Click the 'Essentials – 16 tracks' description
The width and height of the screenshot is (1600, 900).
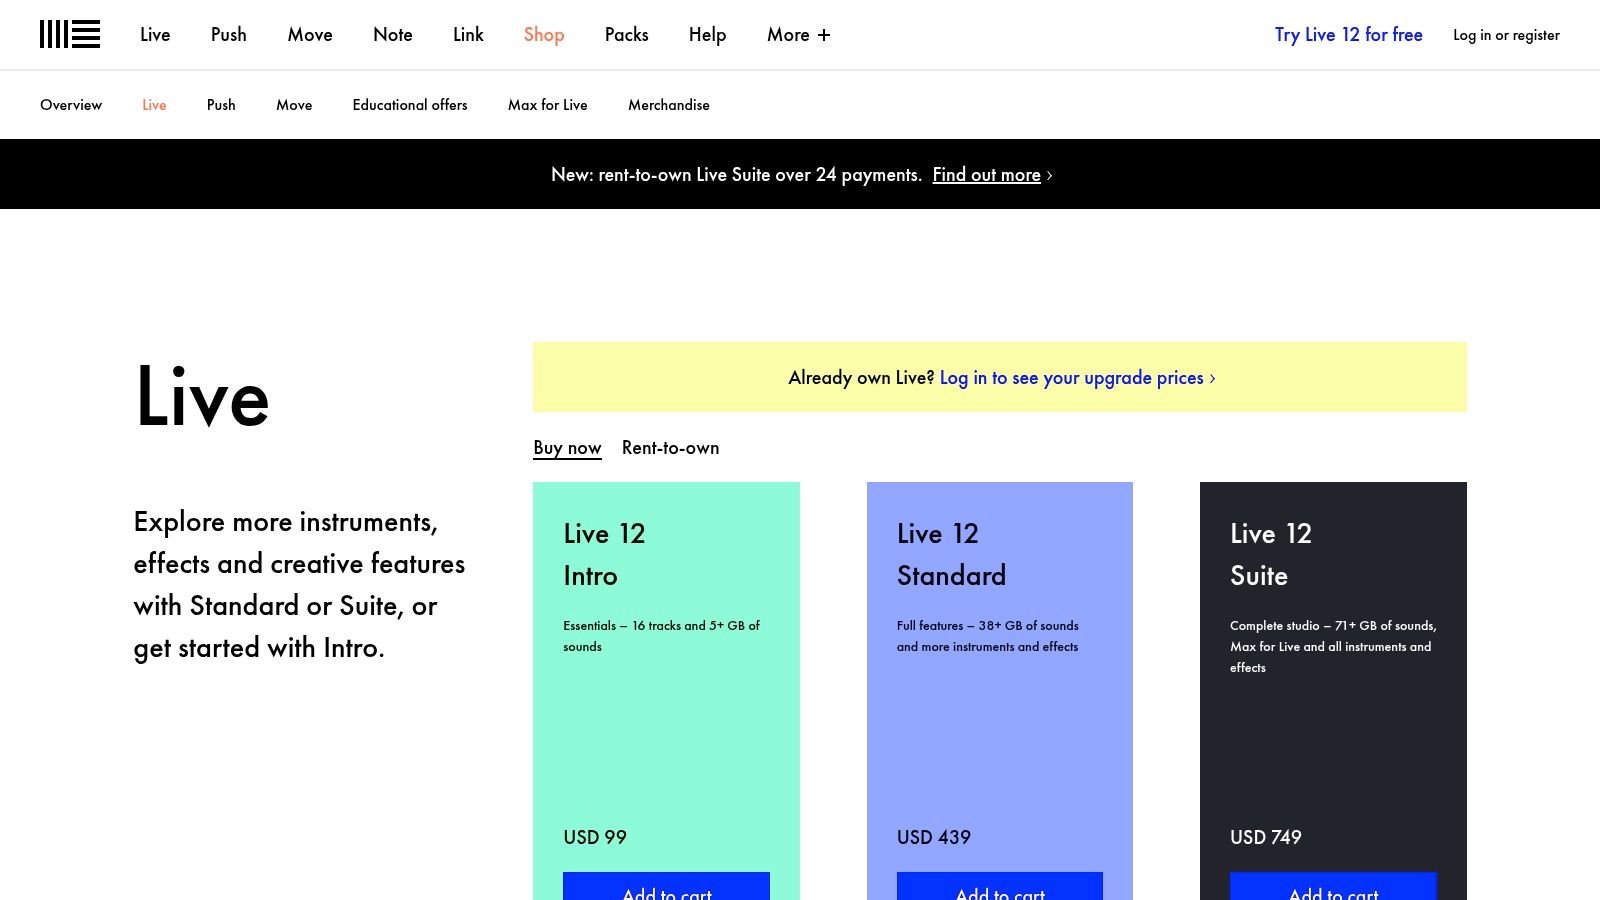(x=661, y=636)
